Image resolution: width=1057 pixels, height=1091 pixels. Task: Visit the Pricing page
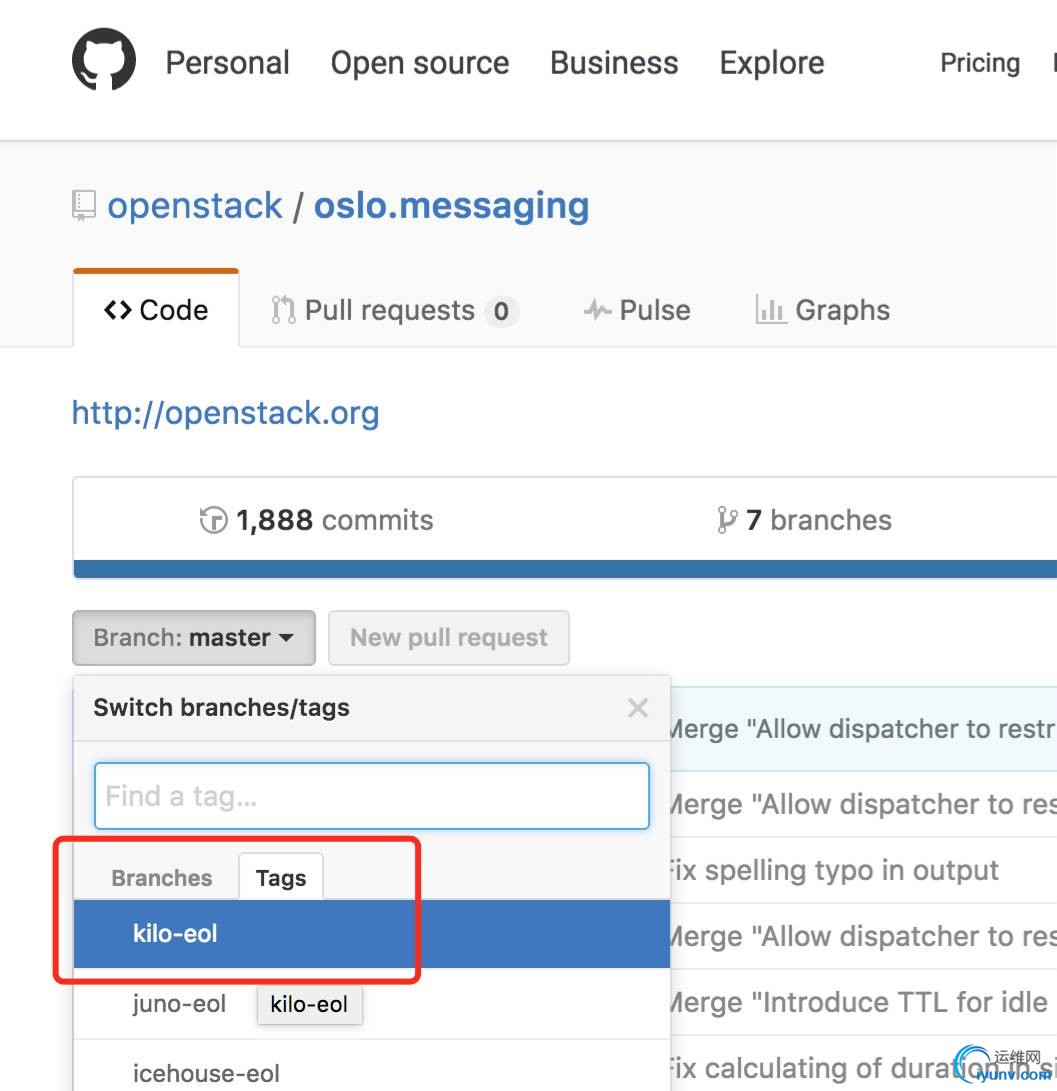980,63
